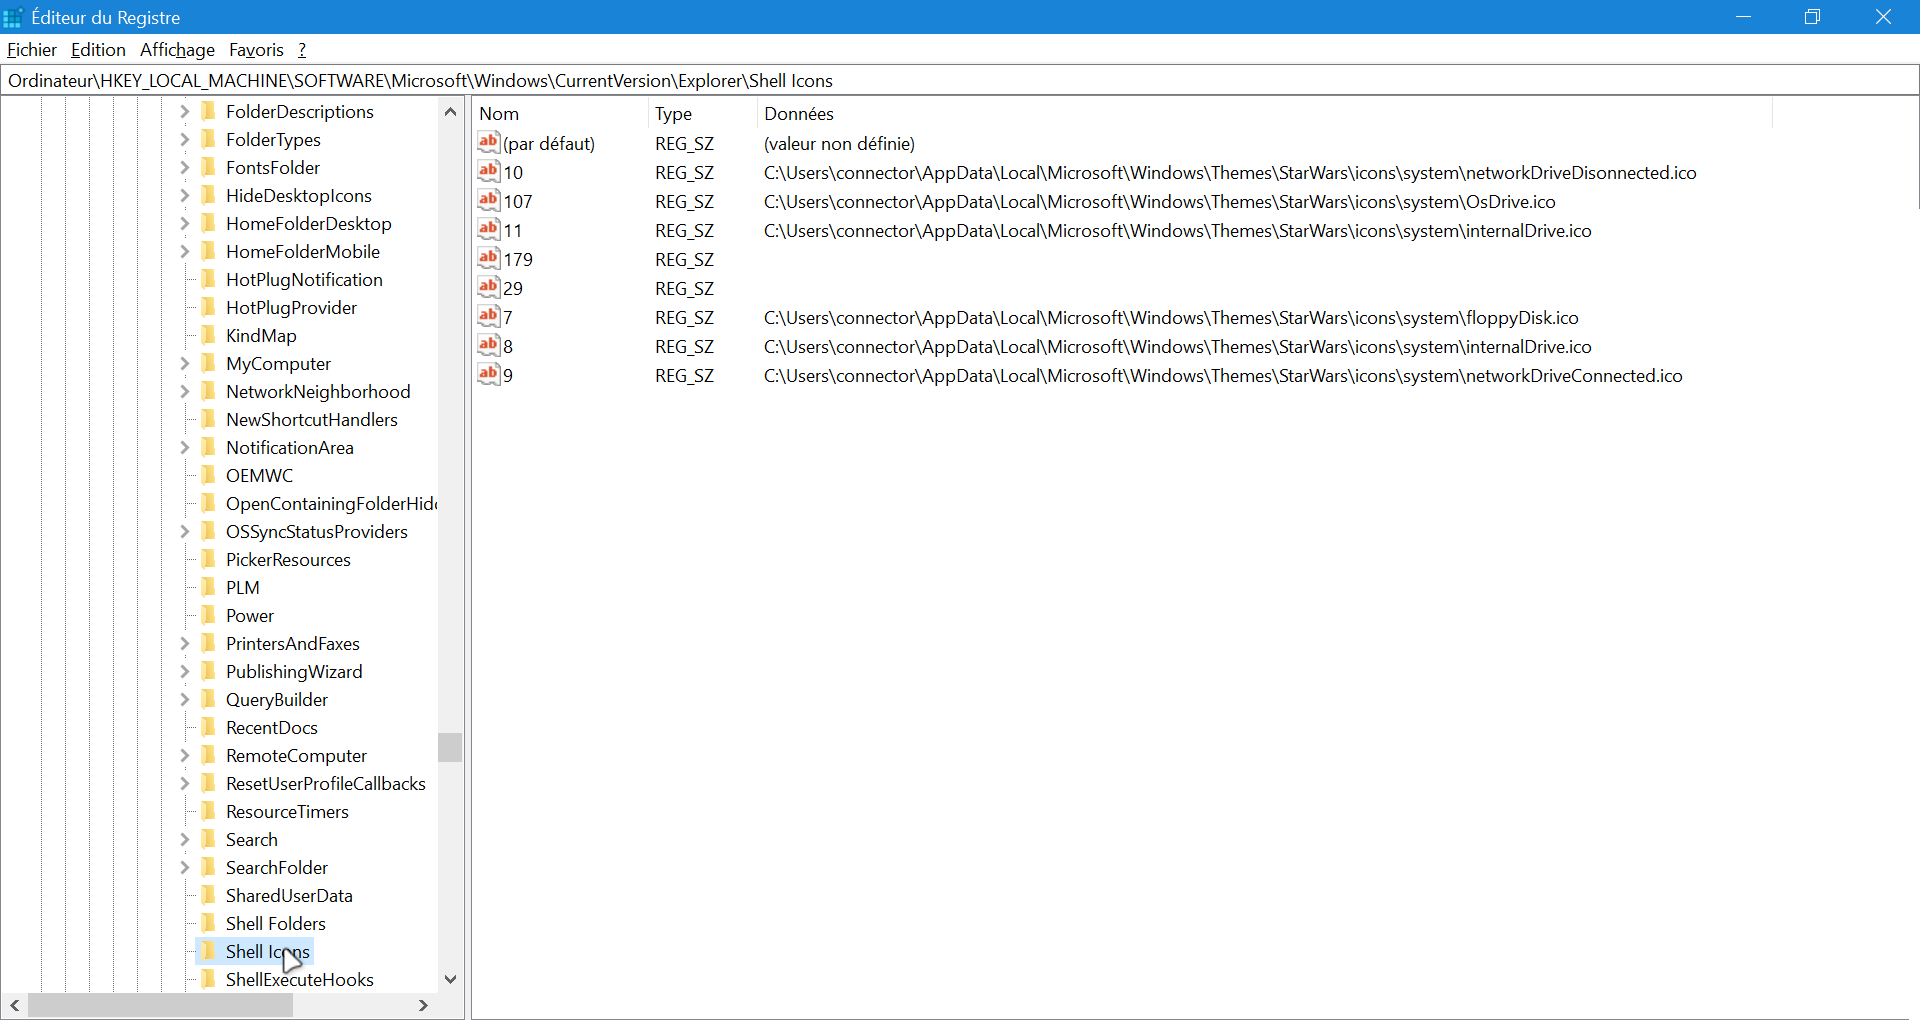Click the tree's vertical scrollbar down arrow

coord(450,979)
